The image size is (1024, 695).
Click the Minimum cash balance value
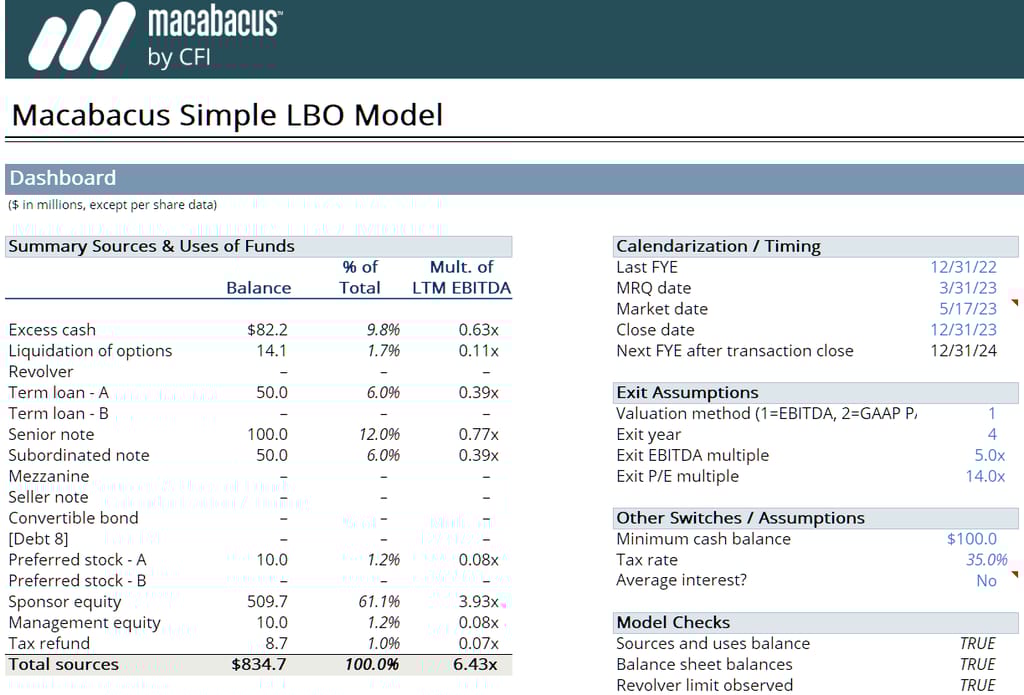pyautogui.click(x=972, y=538)
